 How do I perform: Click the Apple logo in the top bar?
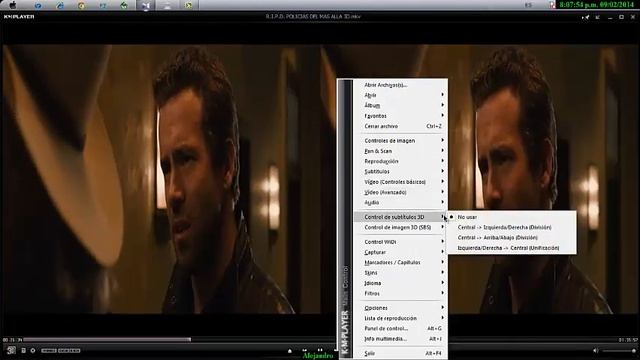[x=13, y=5]
